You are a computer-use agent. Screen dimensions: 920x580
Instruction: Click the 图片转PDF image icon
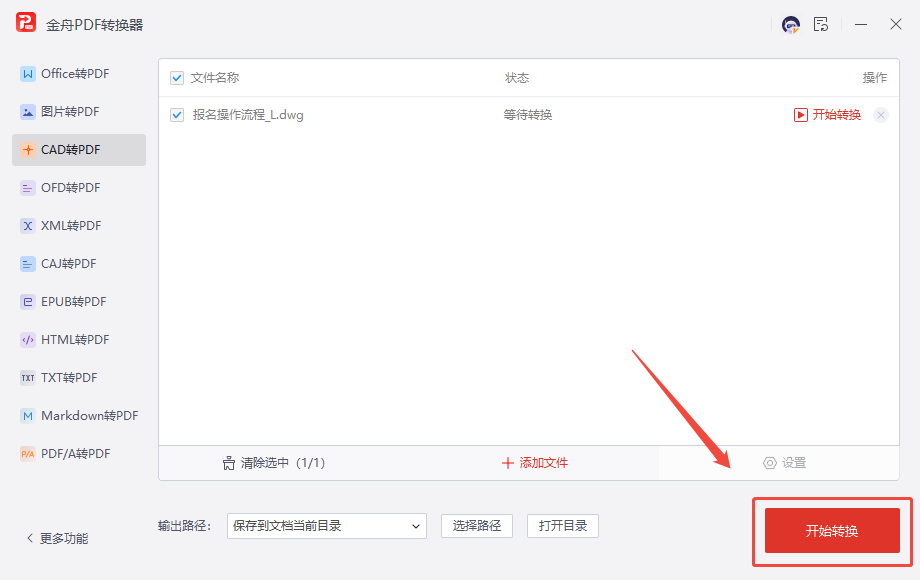pos(28,112)
